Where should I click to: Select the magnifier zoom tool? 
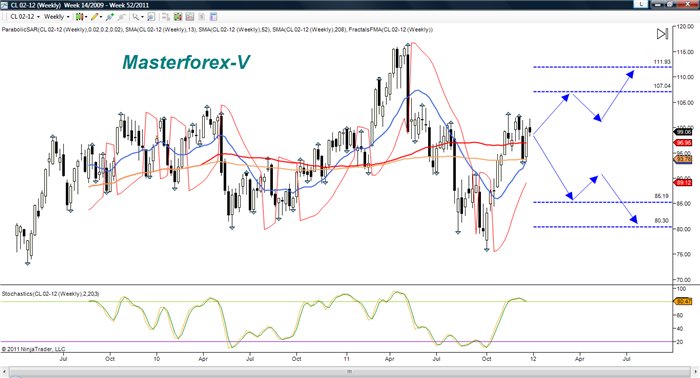135,17
